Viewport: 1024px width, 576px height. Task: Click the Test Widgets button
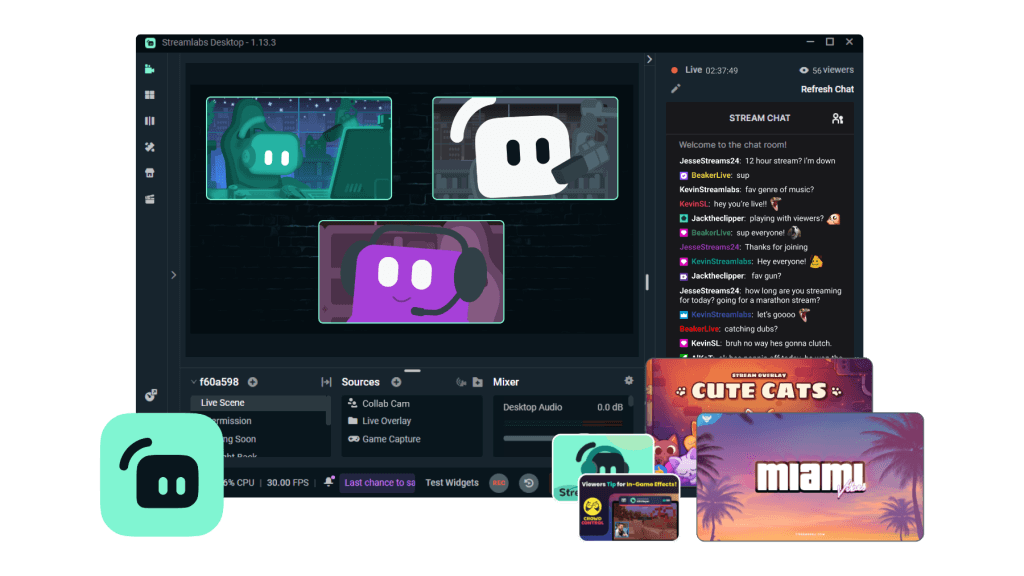click(452, 483)
